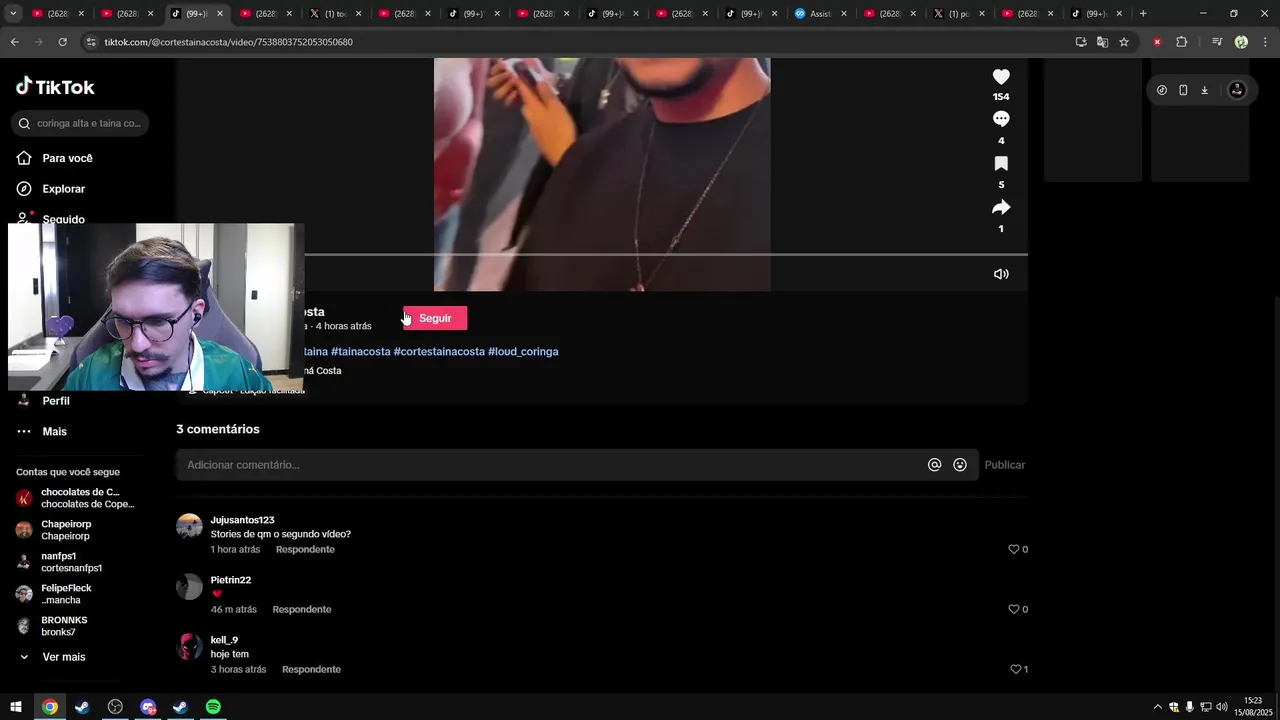Insert a mention with the @ icon
Viewport: 1280px width, 720px height.
point(935,465)
